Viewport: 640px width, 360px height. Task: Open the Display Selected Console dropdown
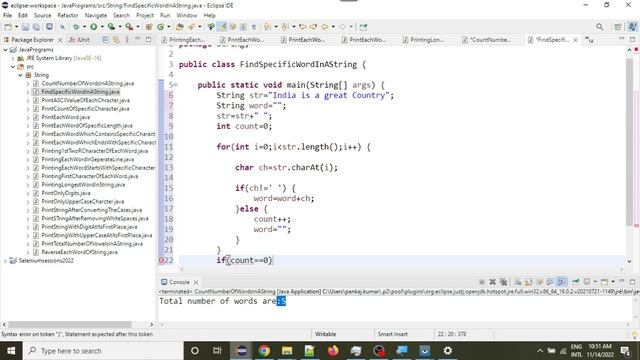tap(595, 282)
